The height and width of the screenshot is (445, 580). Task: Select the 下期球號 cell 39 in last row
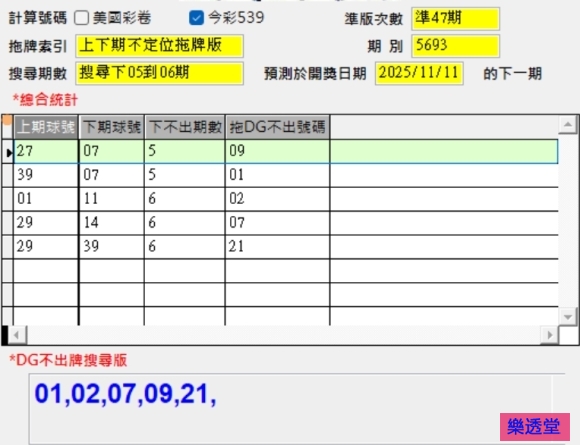click(111, 247)
